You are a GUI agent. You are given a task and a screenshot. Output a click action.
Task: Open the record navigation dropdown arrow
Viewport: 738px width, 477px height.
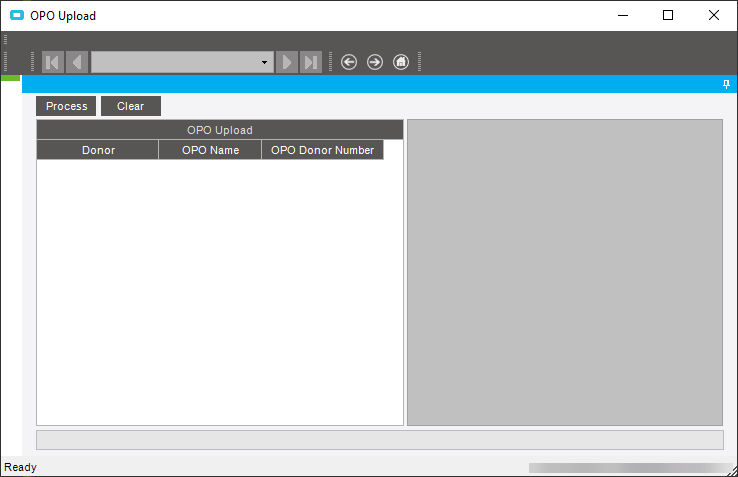pyautogui.click(x=265, y=62)
